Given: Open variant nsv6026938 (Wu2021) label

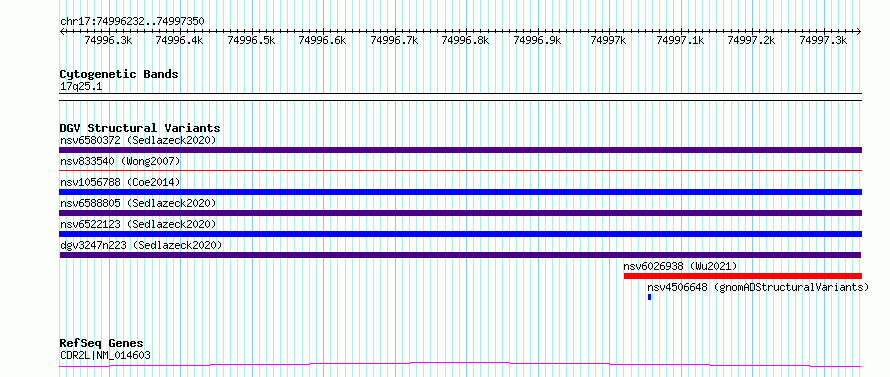Looking at the screenshot, I should (680, 266).
